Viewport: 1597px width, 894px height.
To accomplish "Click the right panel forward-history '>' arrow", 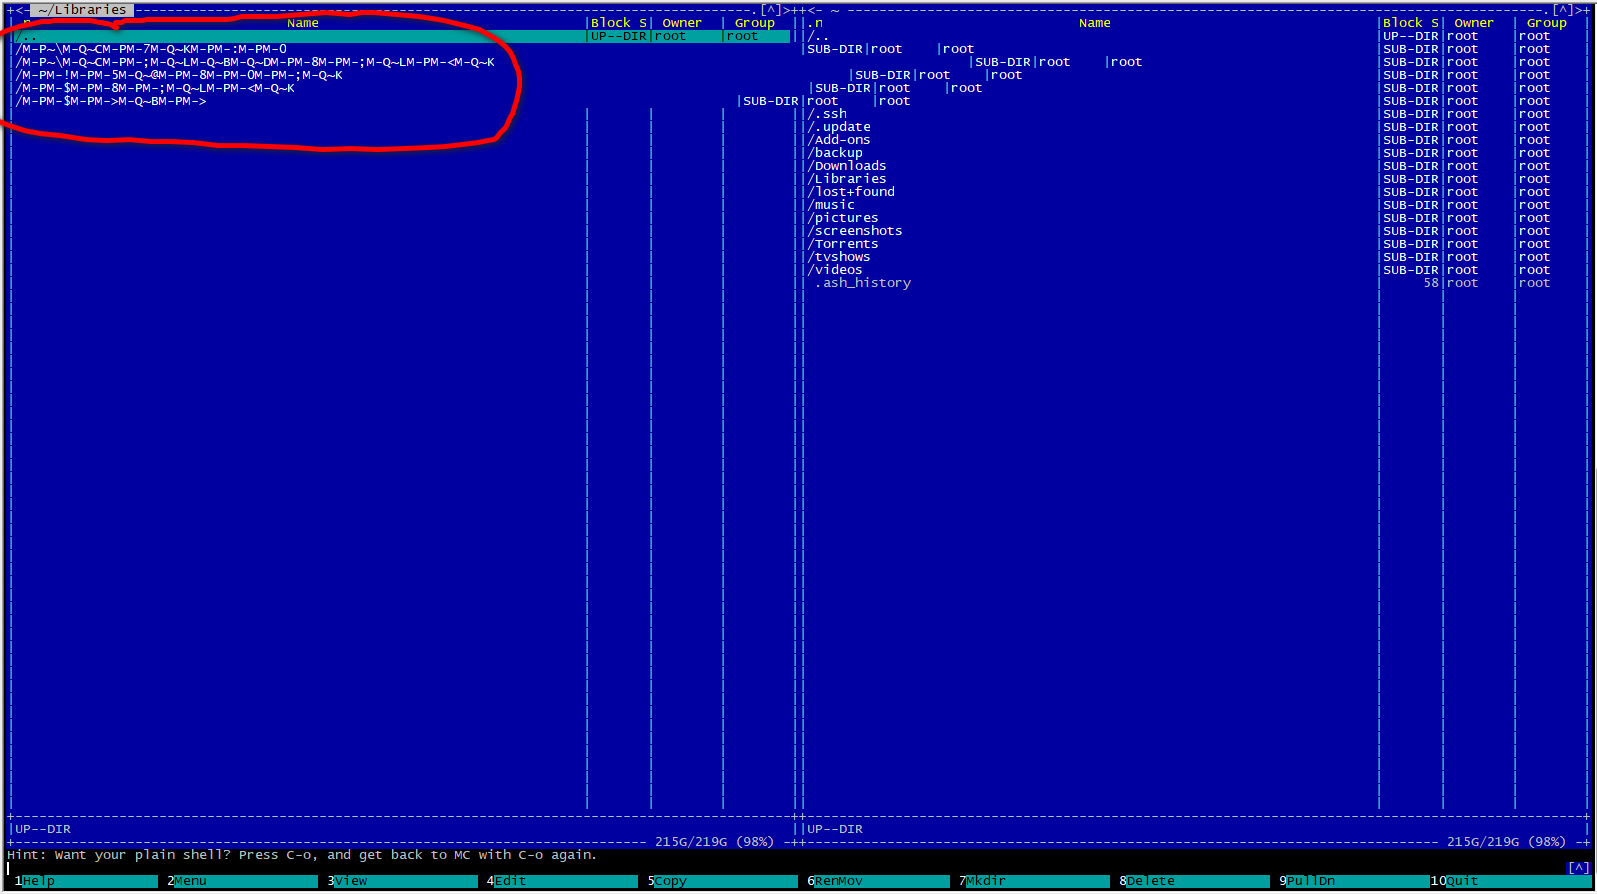I will (x=1580, y=10).
